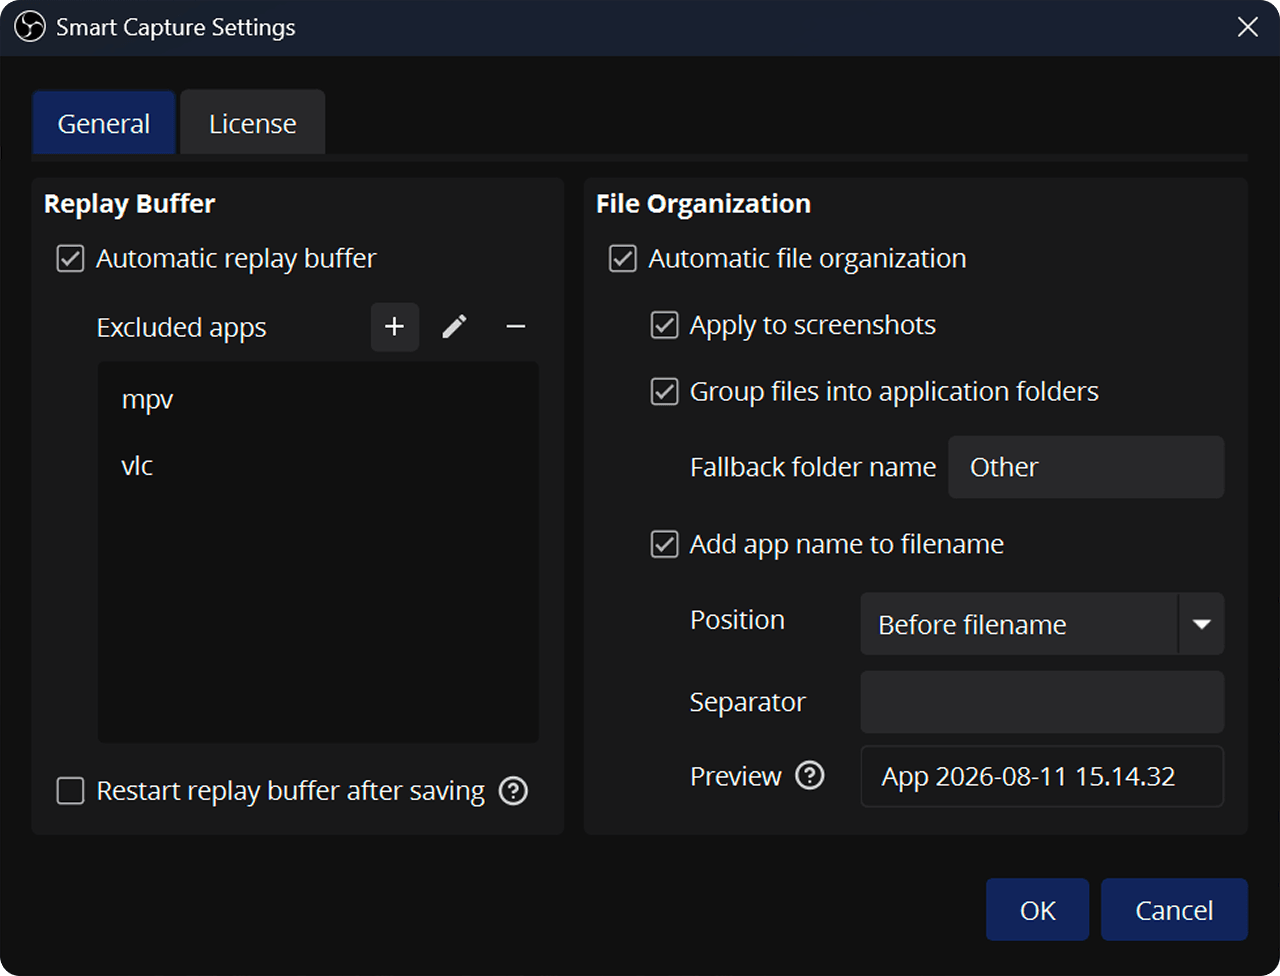
Task: Click the Preview label text
Action: point(736,776)
